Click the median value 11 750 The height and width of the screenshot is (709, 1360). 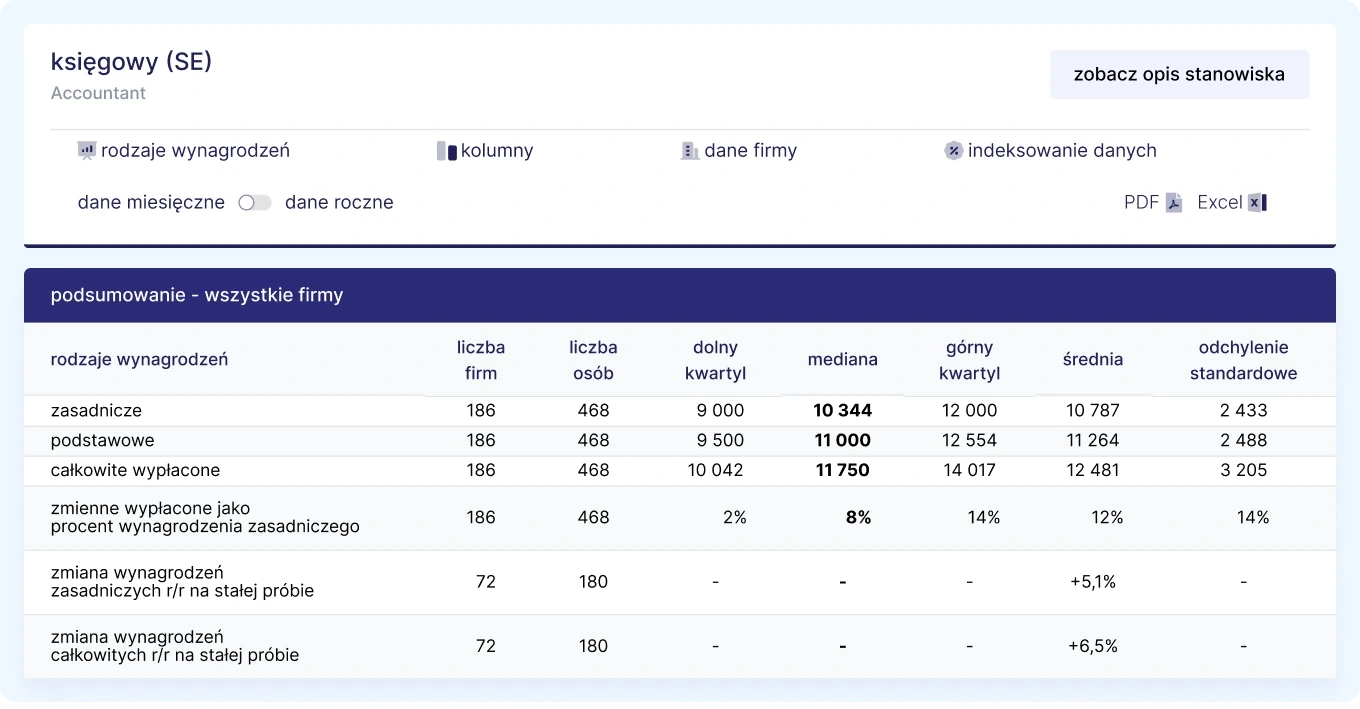[842, 470]
